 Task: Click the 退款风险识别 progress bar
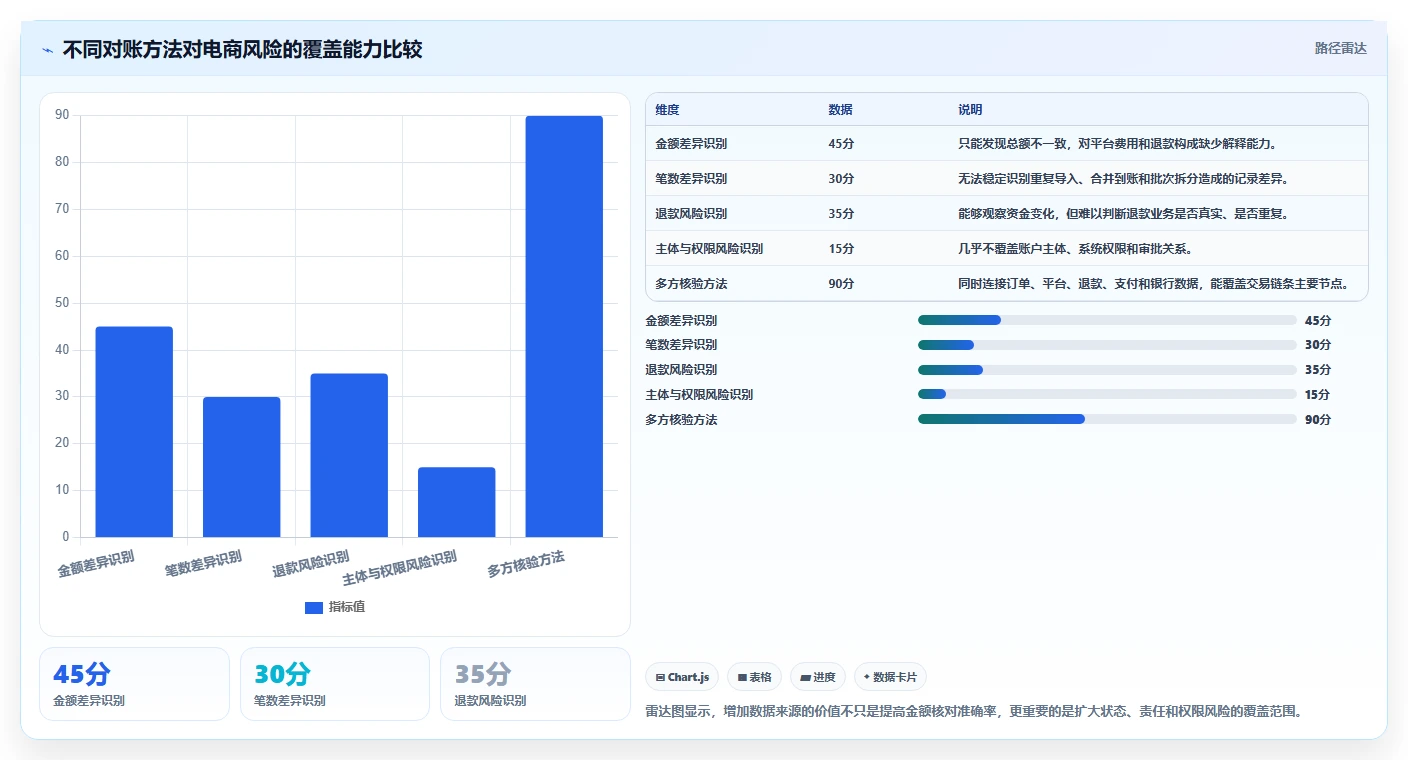click(1107, 370)
